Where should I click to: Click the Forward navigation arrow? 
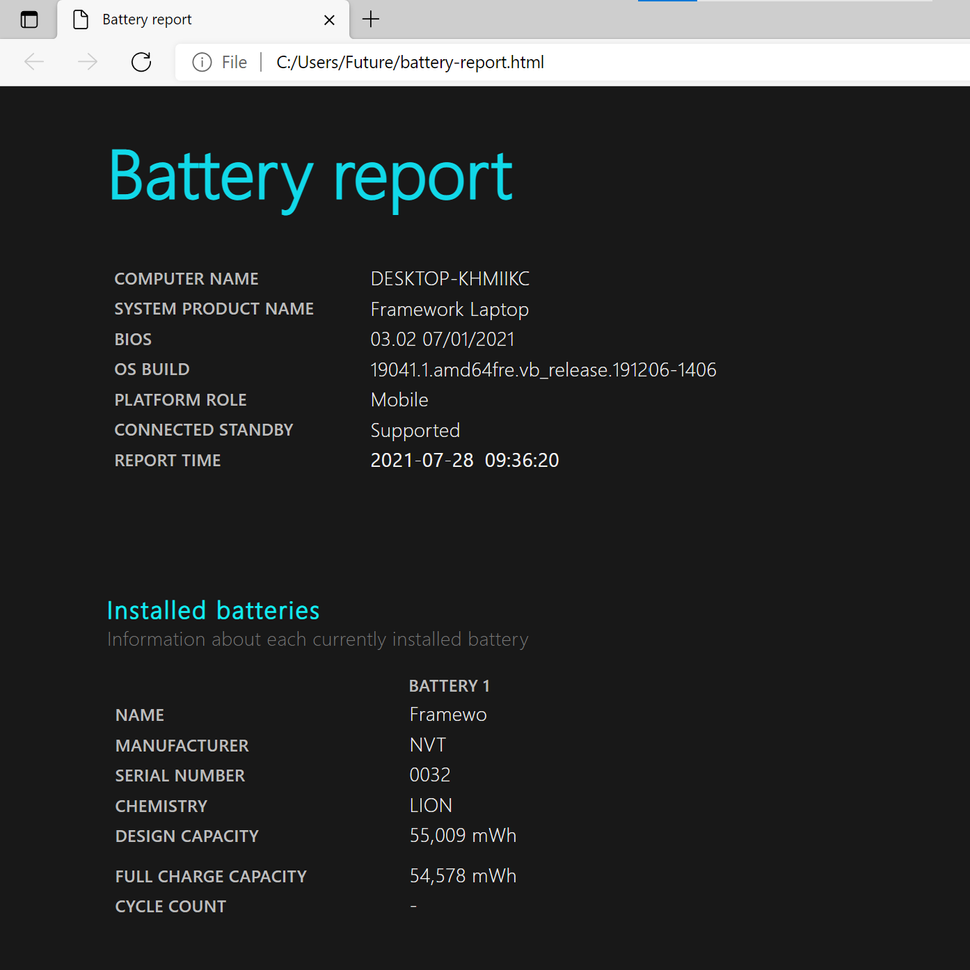pyautogui.click(x=87, y=61)
